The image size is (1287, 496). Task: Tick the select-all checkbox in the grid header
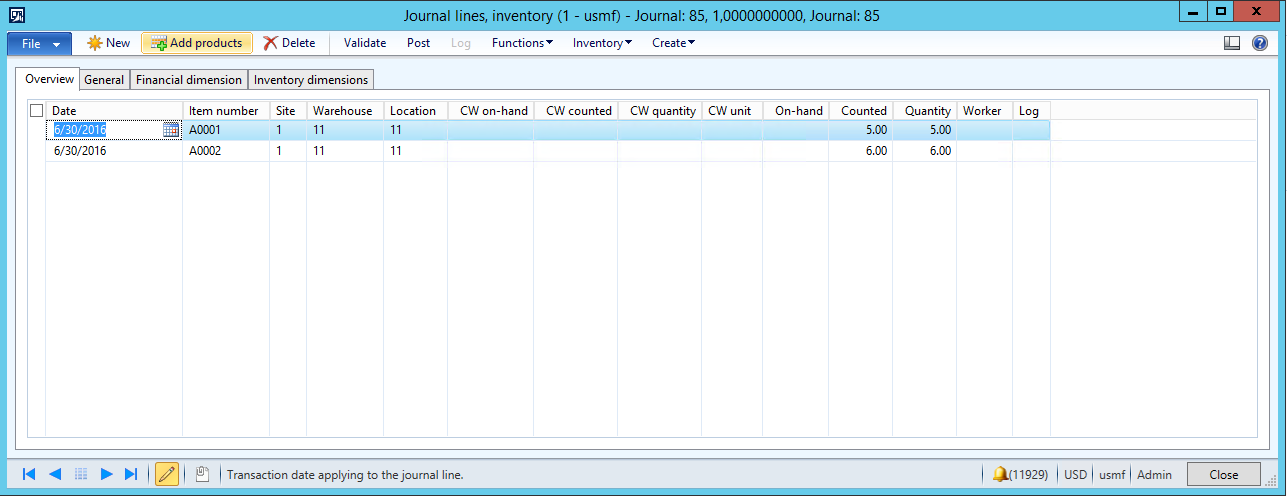37,111
